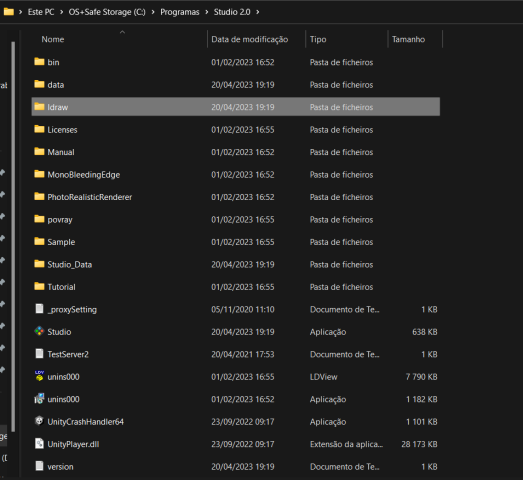
Task: Open the data folder icon
Action: 39,84
